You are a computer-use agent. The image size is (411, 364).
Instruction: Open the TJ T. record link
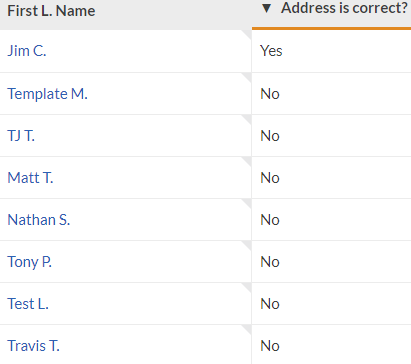21,136
